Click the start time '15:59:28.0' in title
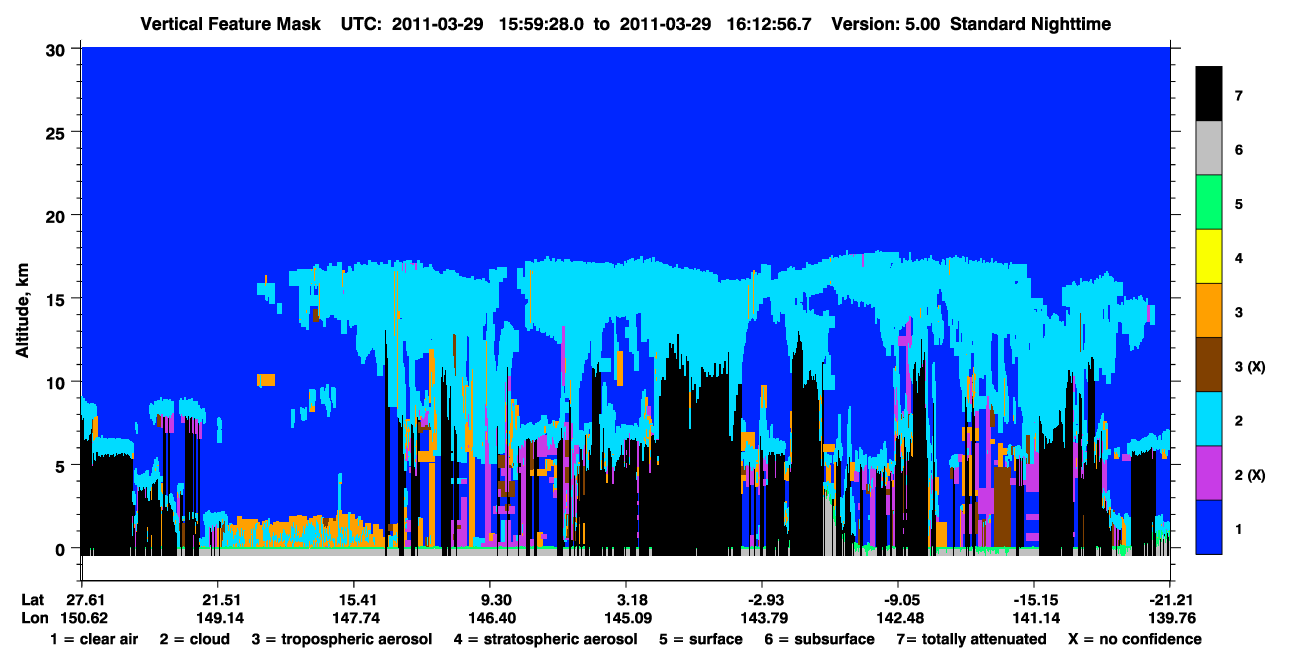 point(540,23)
